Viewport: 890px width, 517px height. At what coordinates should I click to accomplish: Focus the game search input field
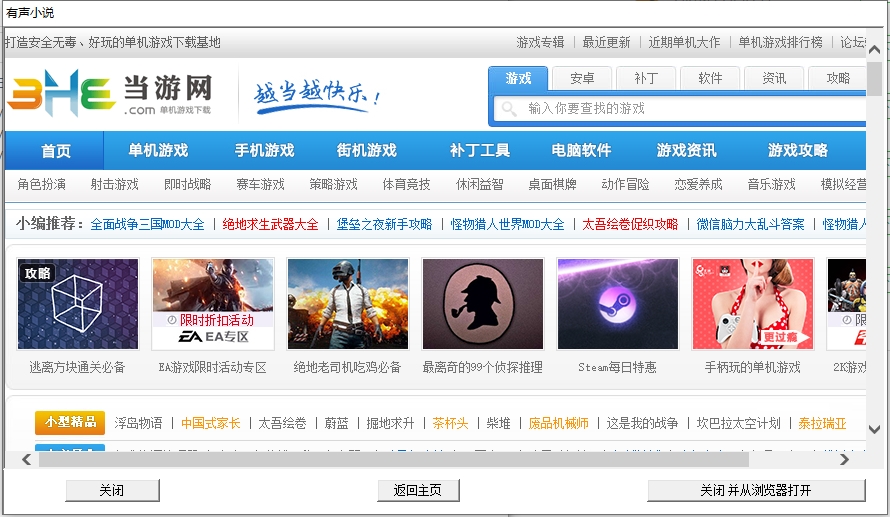click(690, 108)
